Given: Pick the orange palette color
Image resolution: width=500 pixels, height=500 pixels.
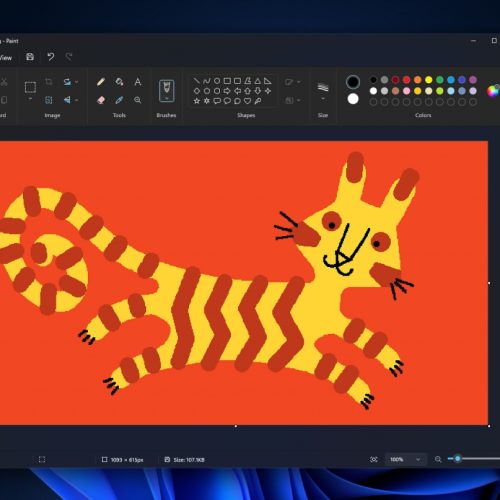Looking at the screenshot, I should click(418, 80).
